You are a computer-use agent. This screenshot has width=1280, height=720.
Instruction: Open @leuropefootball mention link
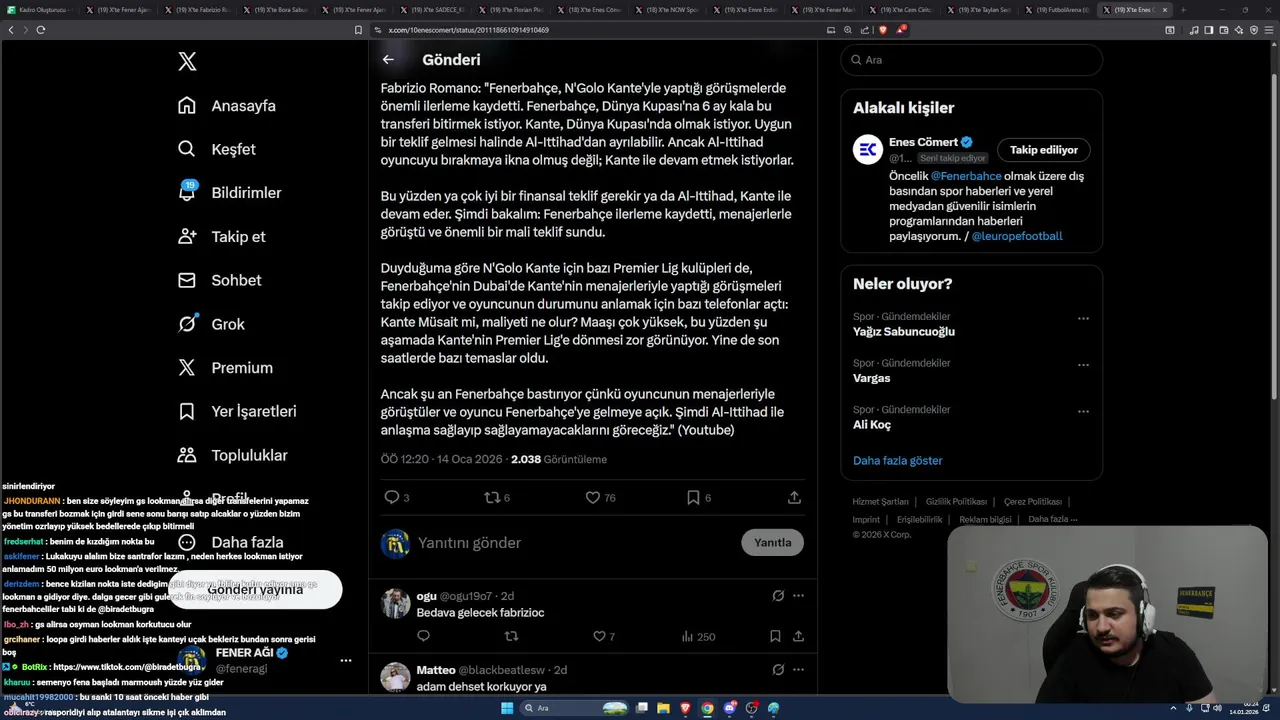[x=1017, y=236]
